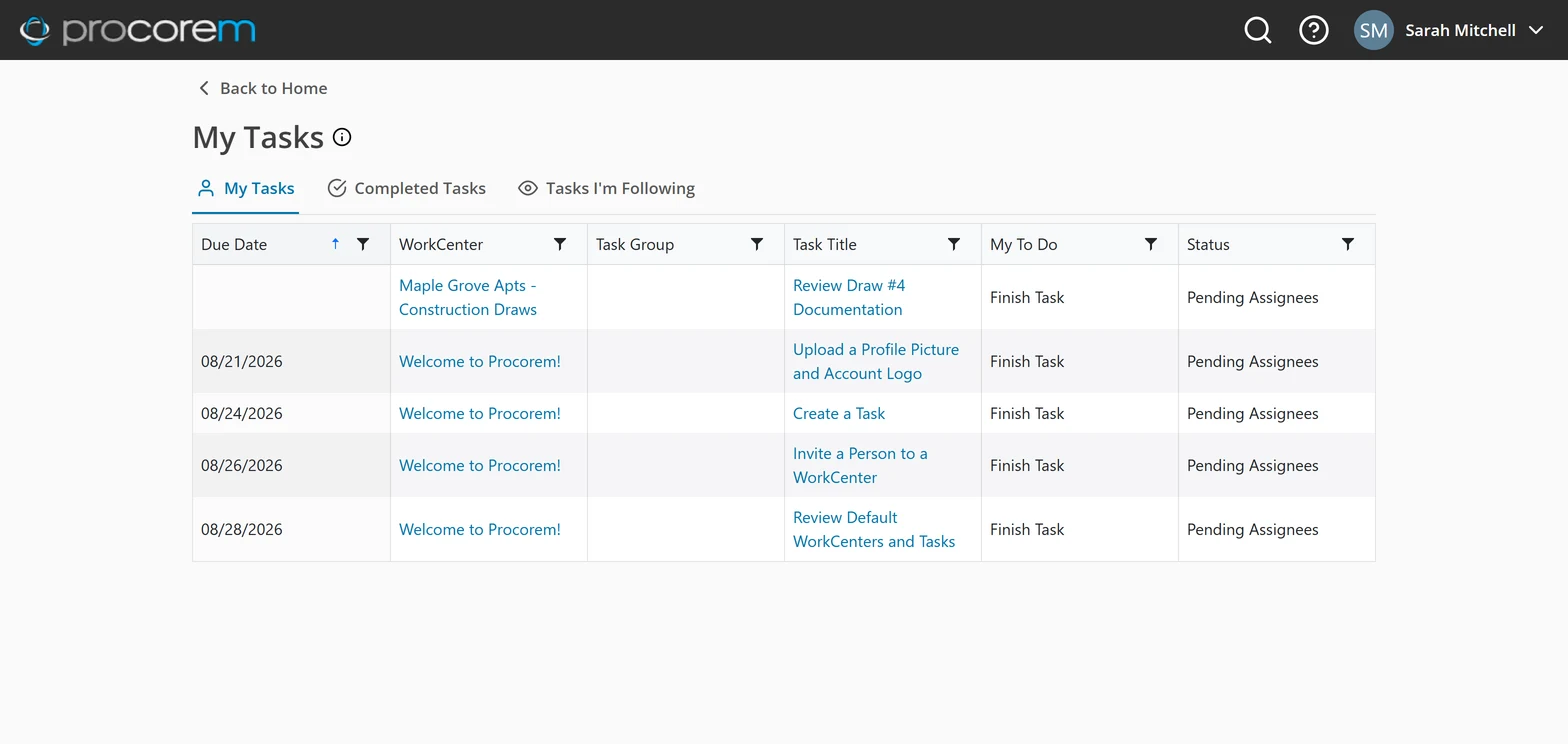Click the Task Group column header

(635, 244)
